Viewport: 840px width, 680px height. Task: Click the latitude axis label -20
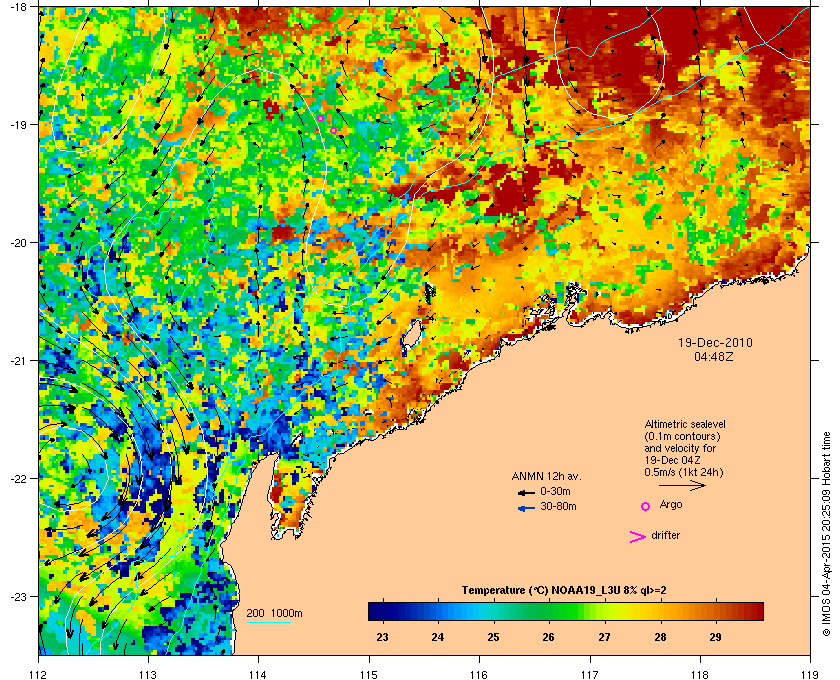(x=19, y=243)
